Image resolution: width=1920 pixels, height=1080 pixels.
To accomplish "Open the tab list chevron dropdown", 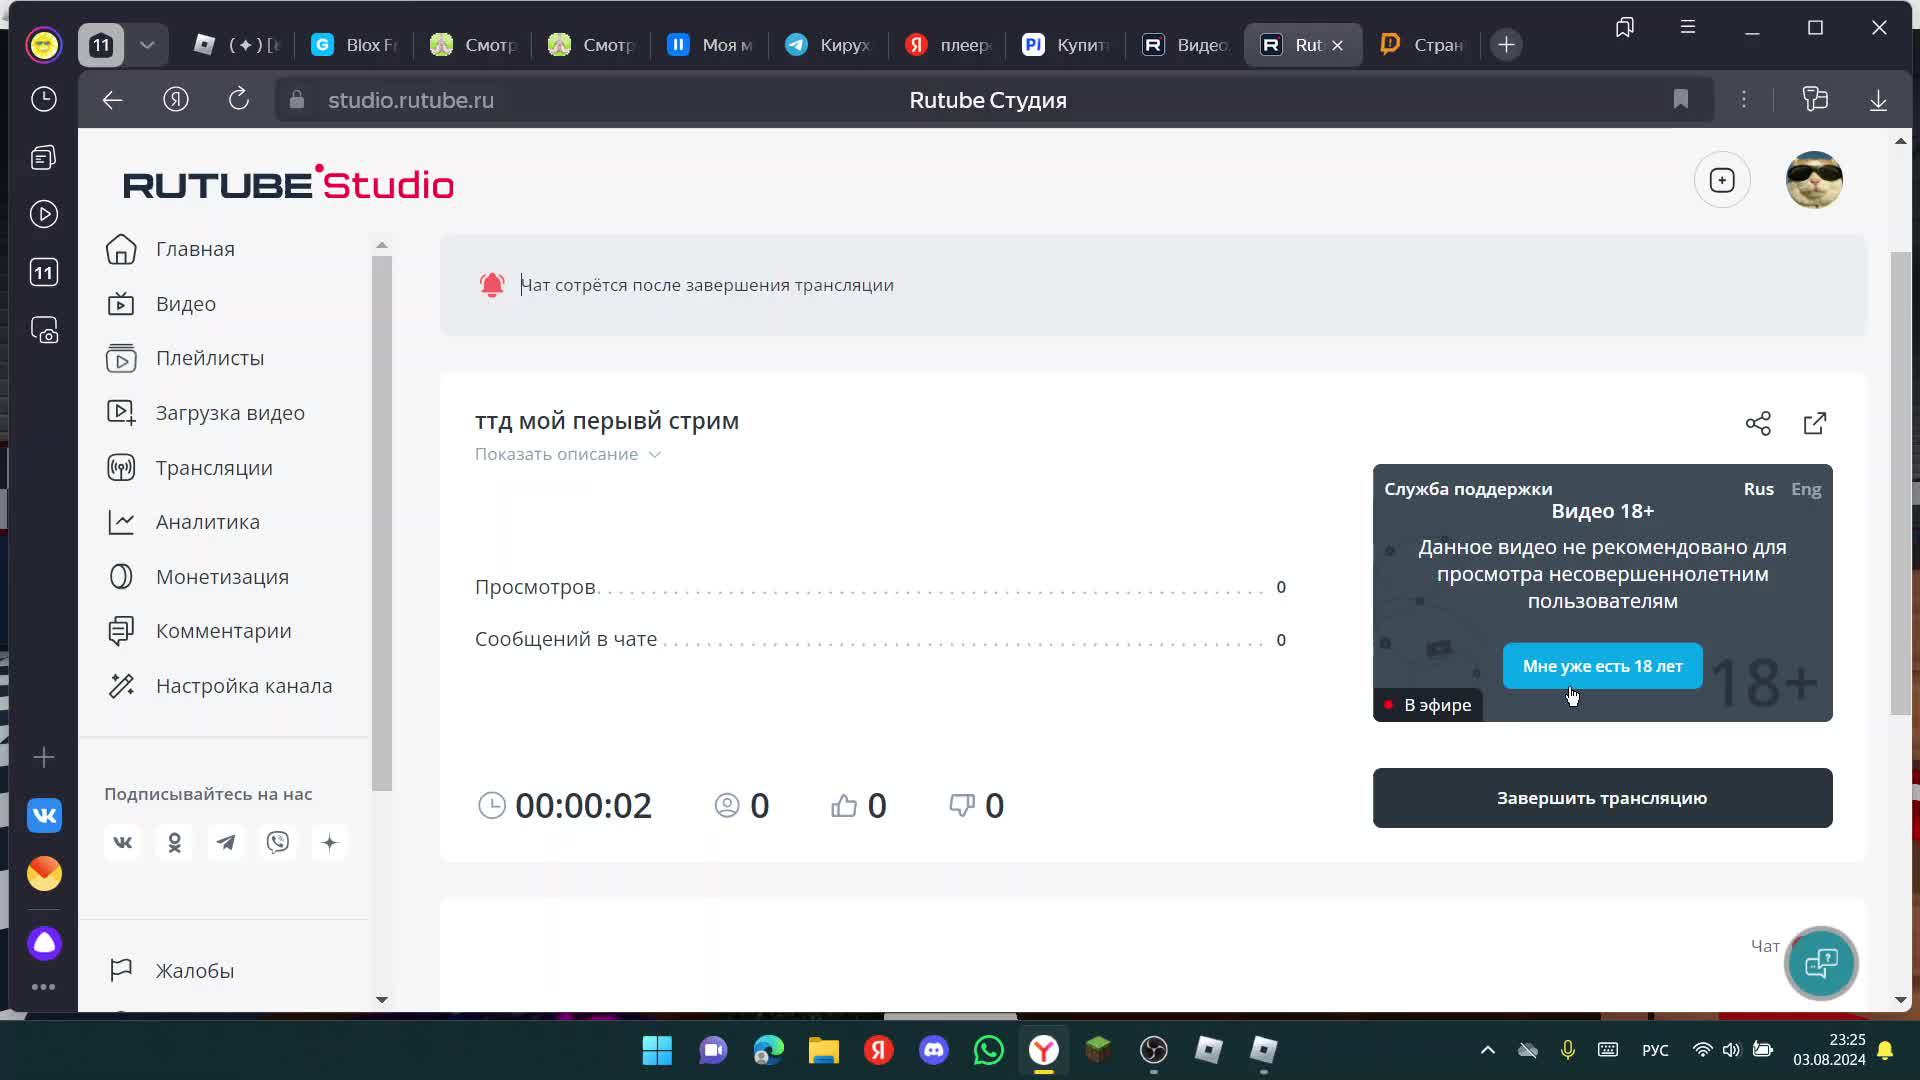I will click(x=148, y=44).
